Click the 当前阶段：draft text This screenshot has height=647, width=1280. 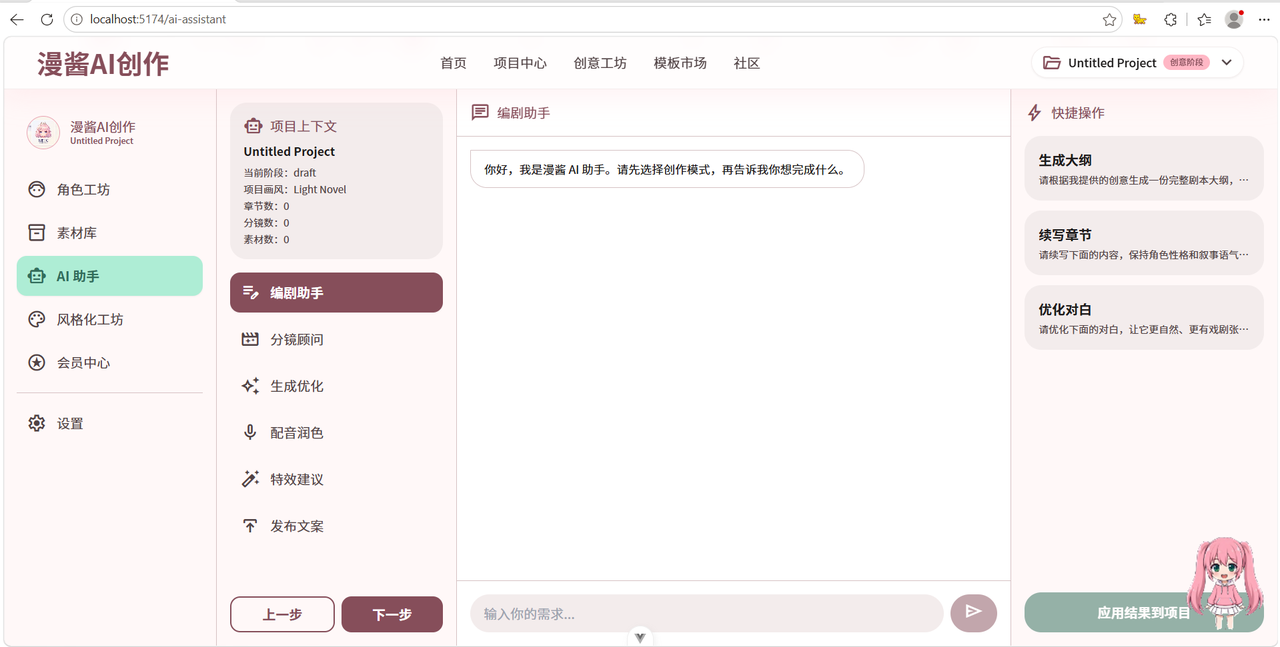coord(280,173)
